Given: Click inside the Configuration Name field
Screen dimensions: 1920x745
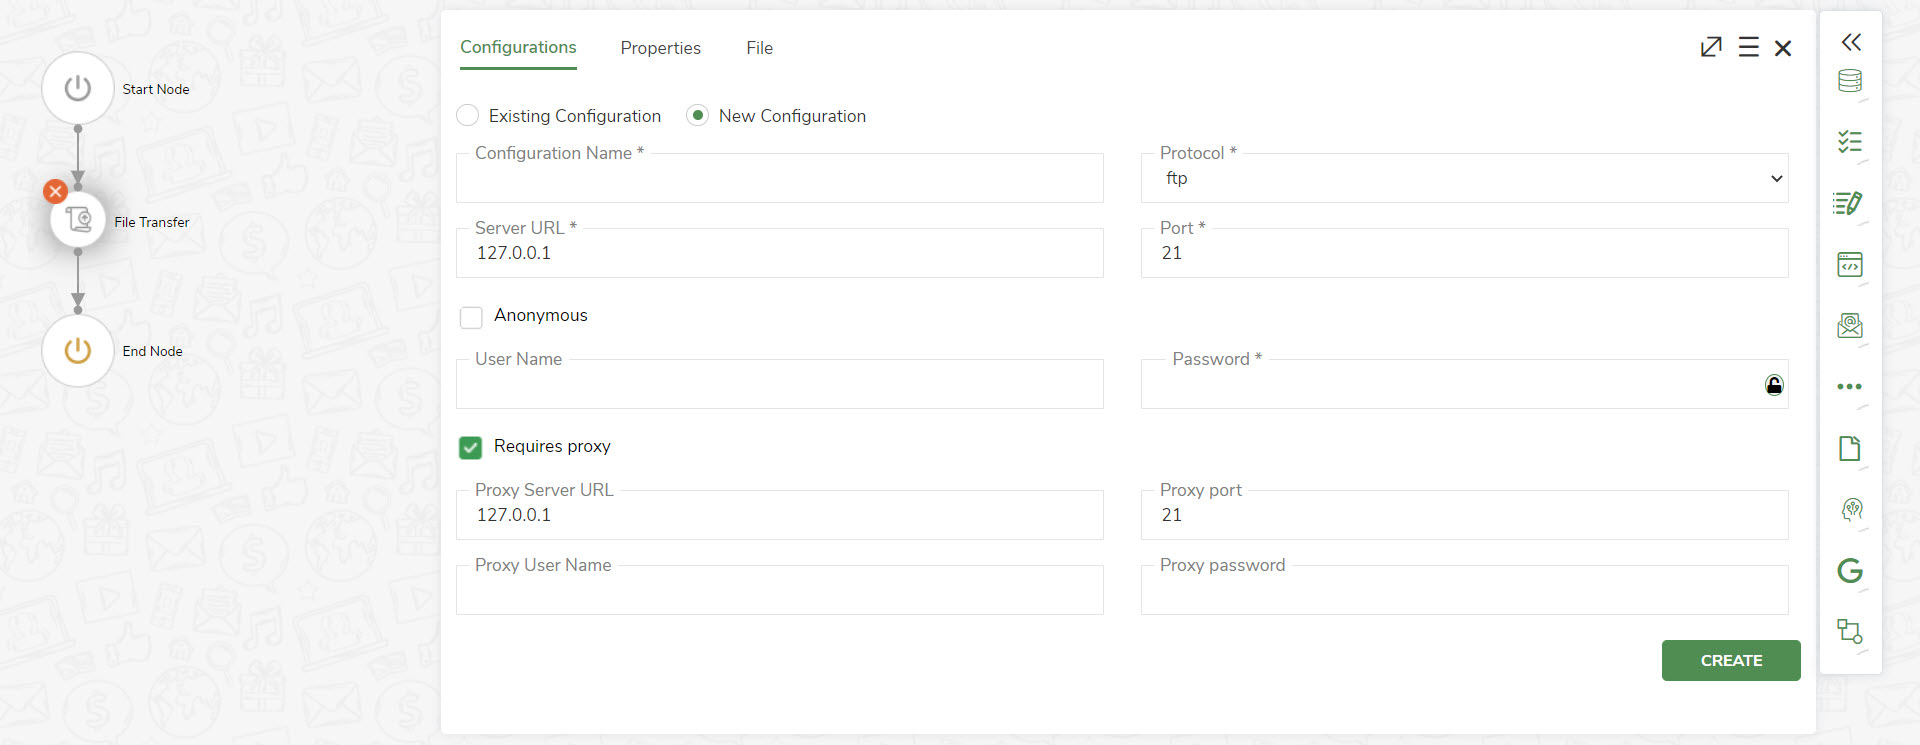Looking at the screenshot, I should (x=779, y=180).
